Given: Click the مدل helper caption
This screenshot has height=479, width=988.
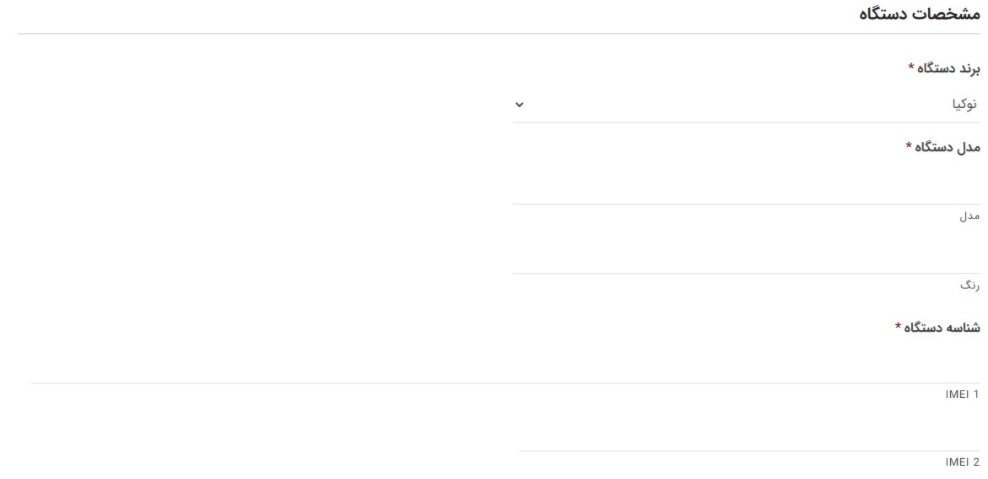Looking at the screenshot, I should click(x=968, y=216).
